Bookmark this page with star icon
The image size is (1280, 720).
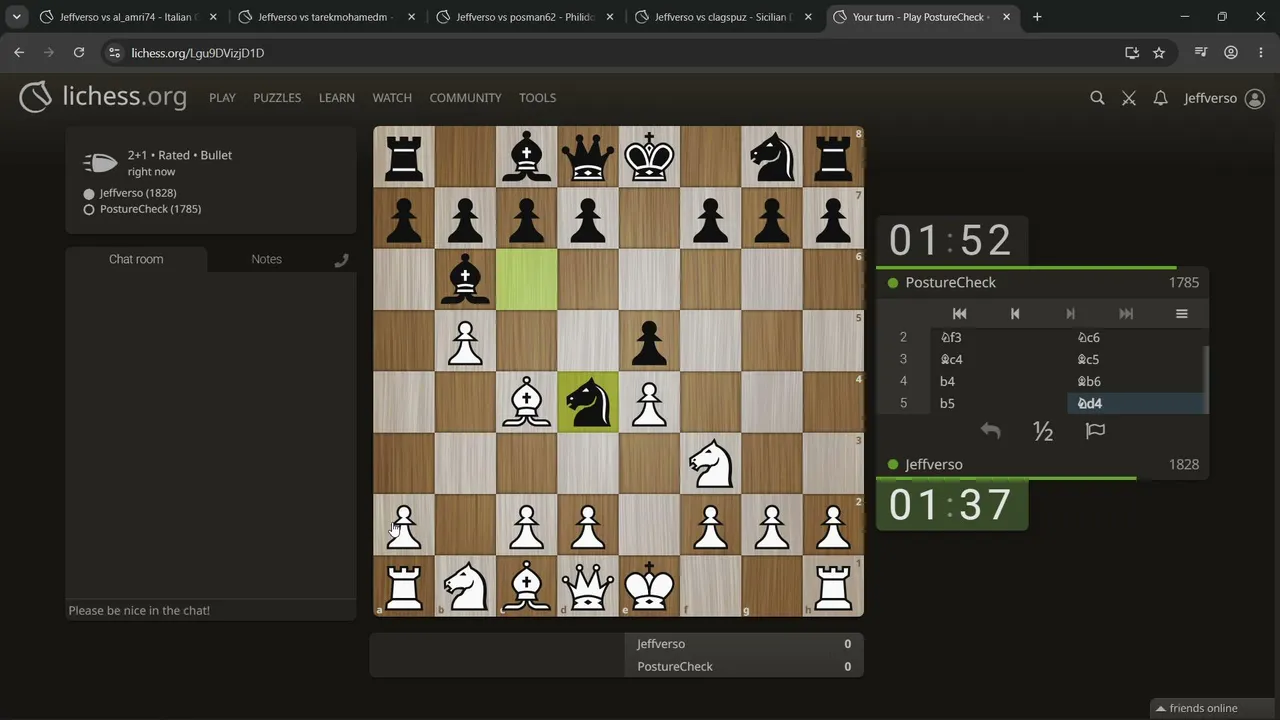(x=1159, y=53)
